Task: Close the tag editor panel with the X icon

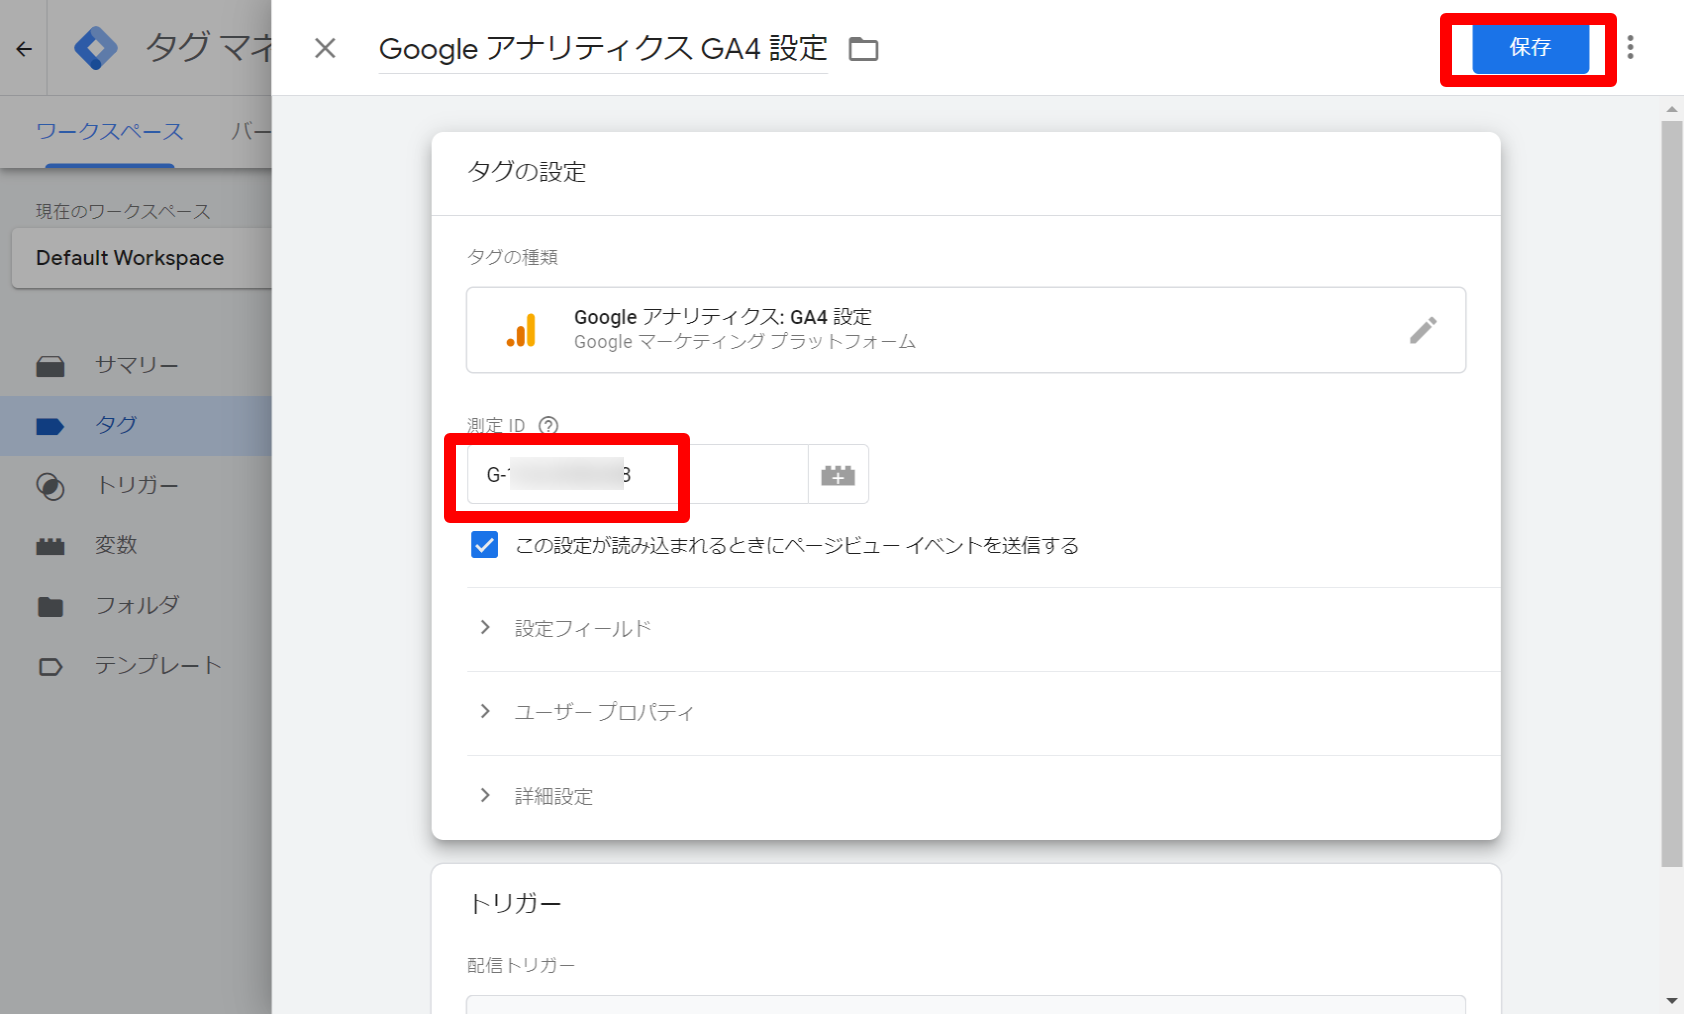Action: [x=325, y=48]
